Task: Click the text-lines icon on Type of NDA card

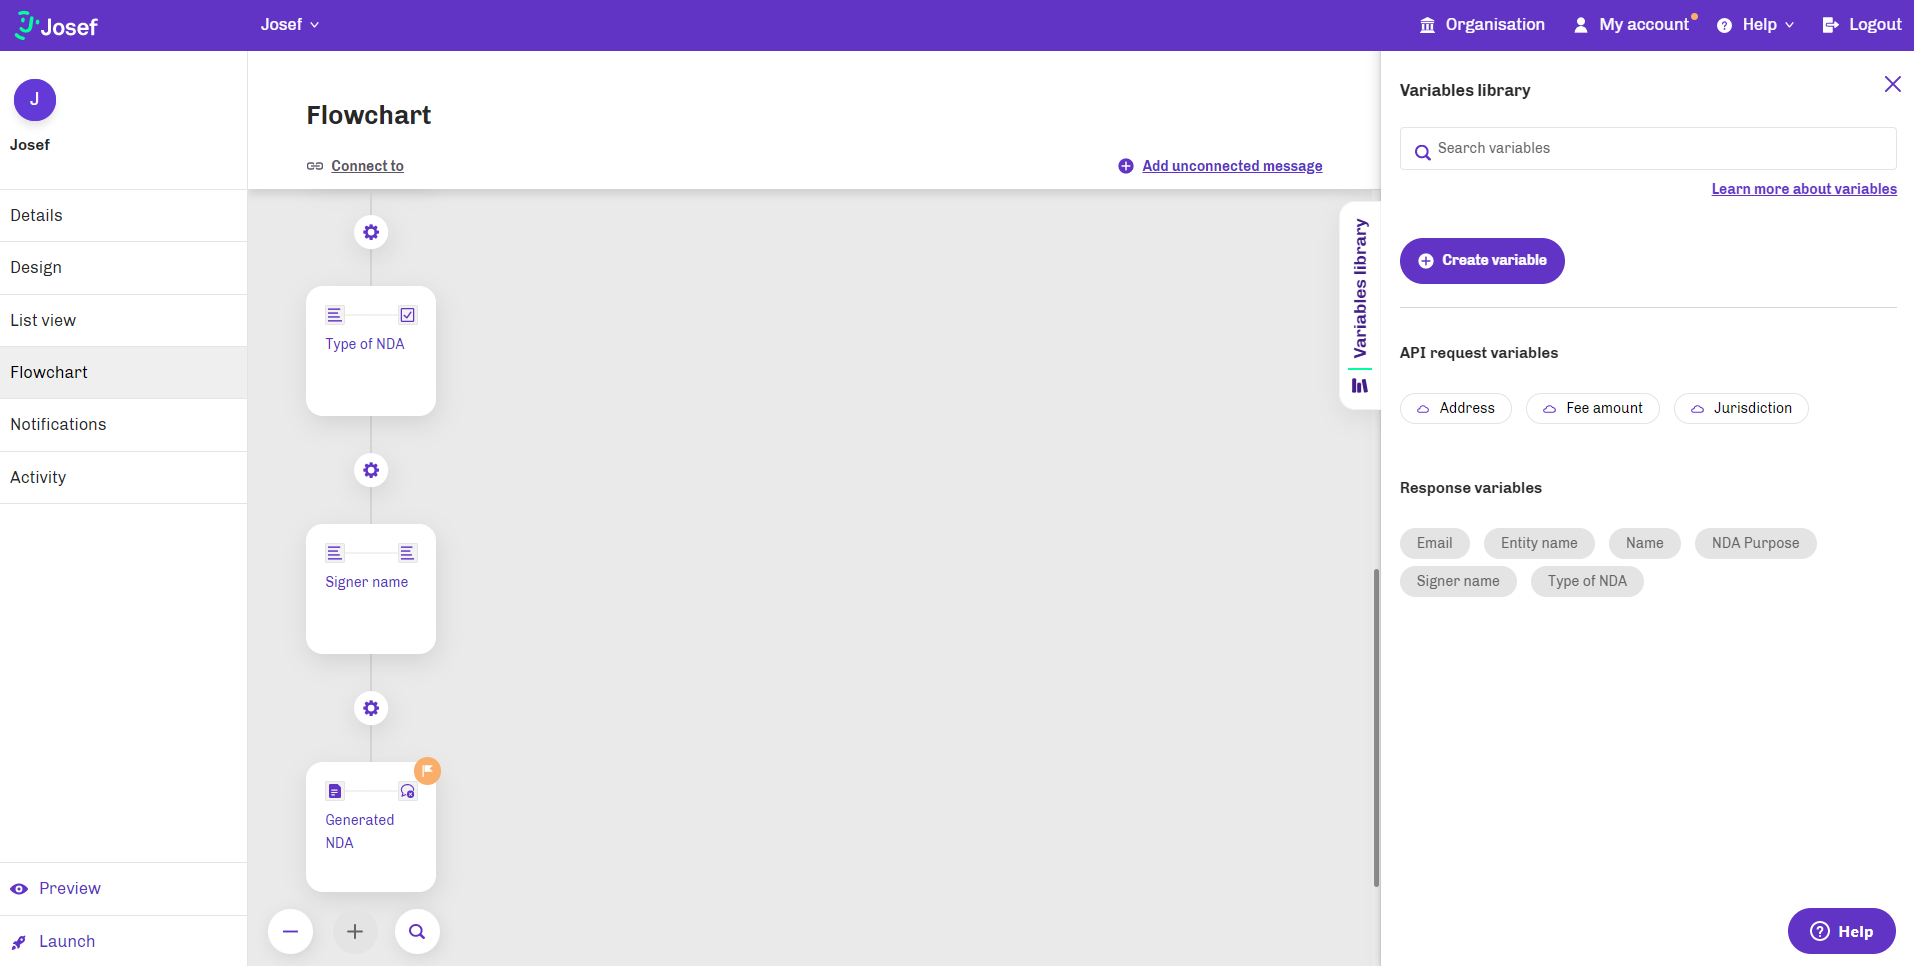Action: 335,315
